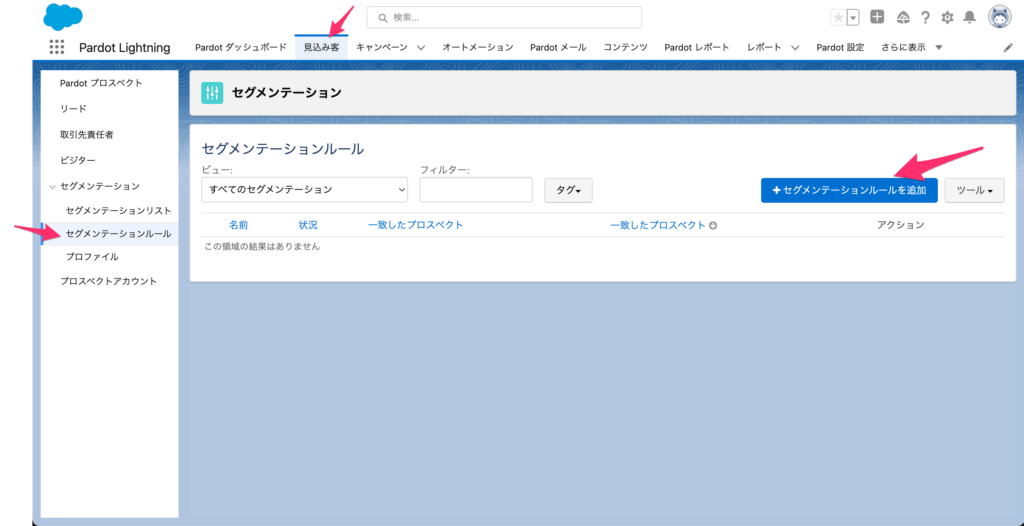Open the レポート tab
This screenshot has height=526, width=1024.
click(x=764, y=48)
